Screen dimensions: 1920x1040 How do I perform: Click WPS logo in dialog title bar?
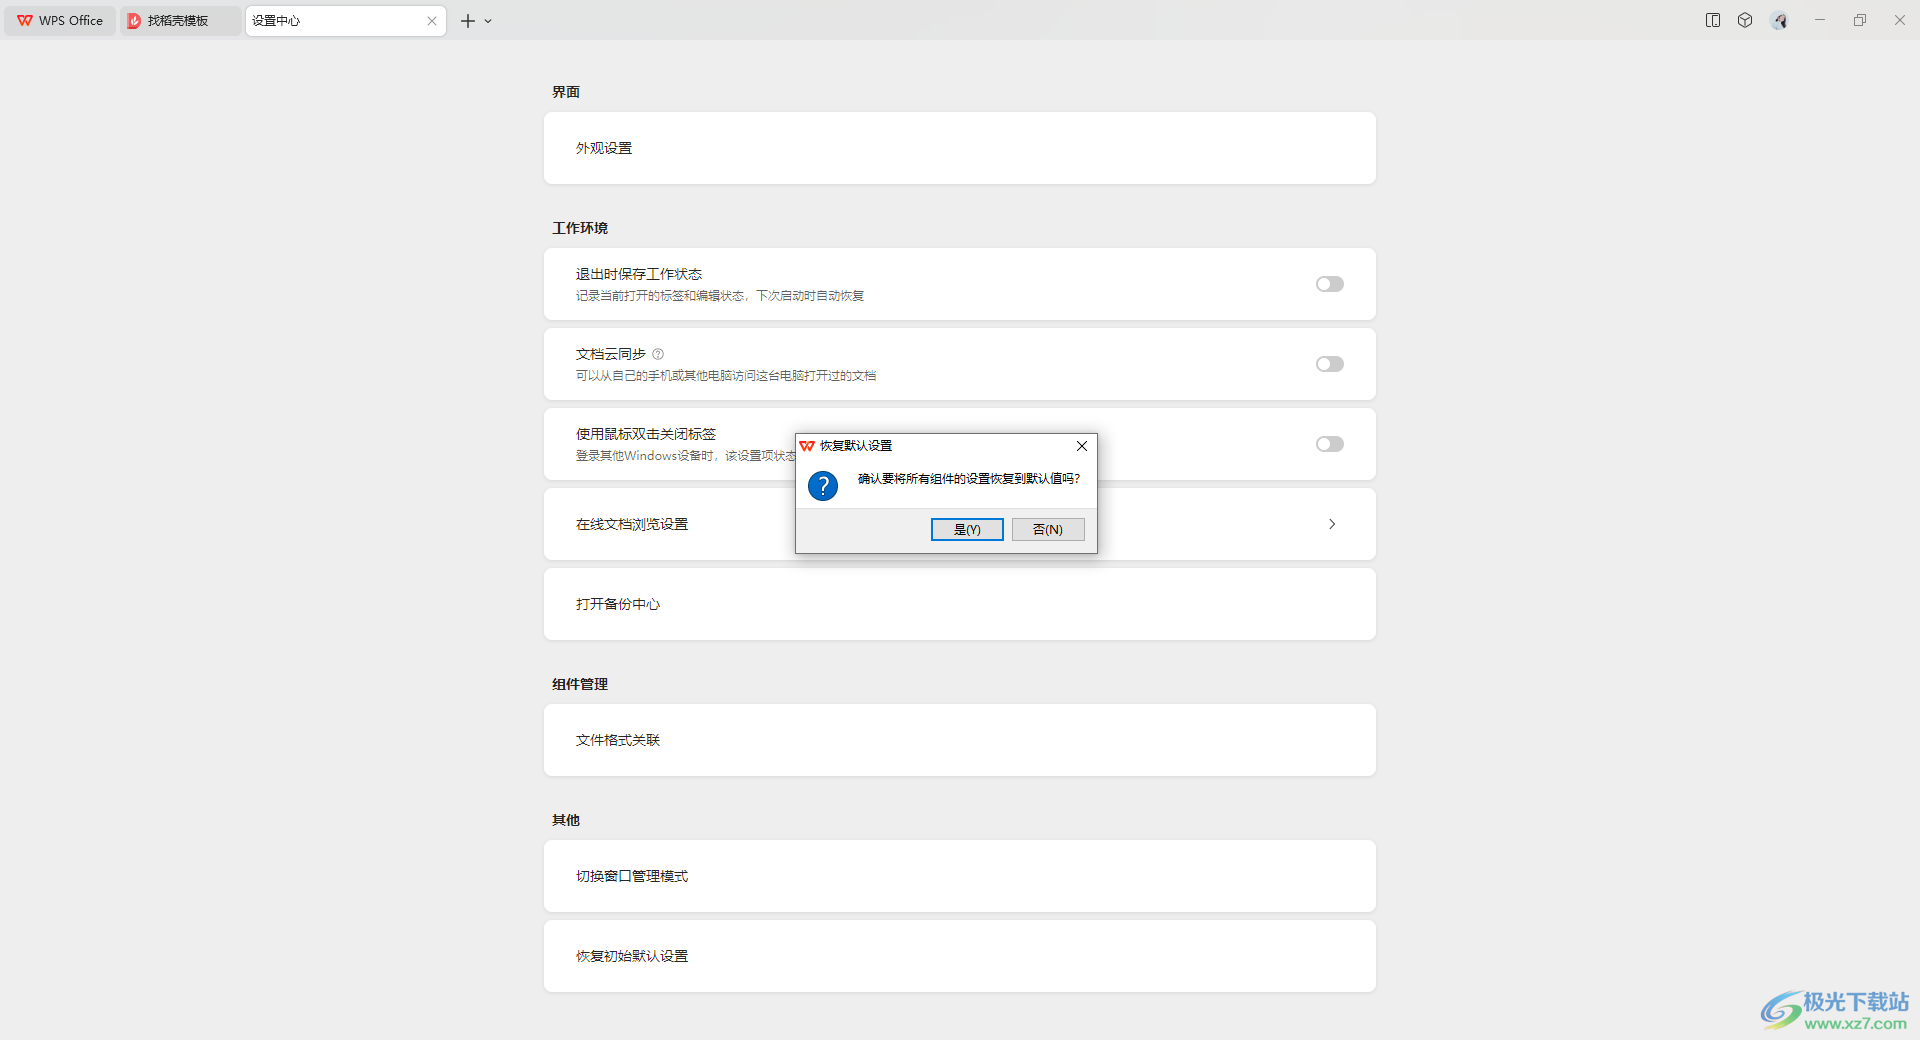click(808, 446)
